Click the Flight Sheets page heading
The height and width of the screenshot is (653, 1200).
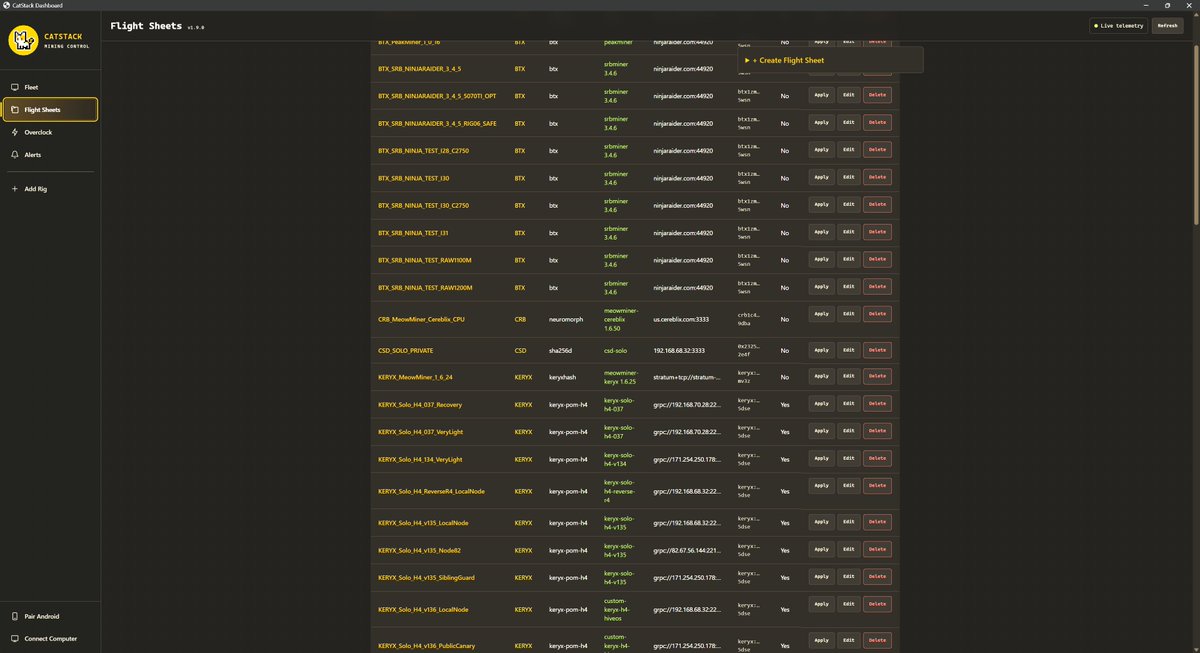point(145,25)
